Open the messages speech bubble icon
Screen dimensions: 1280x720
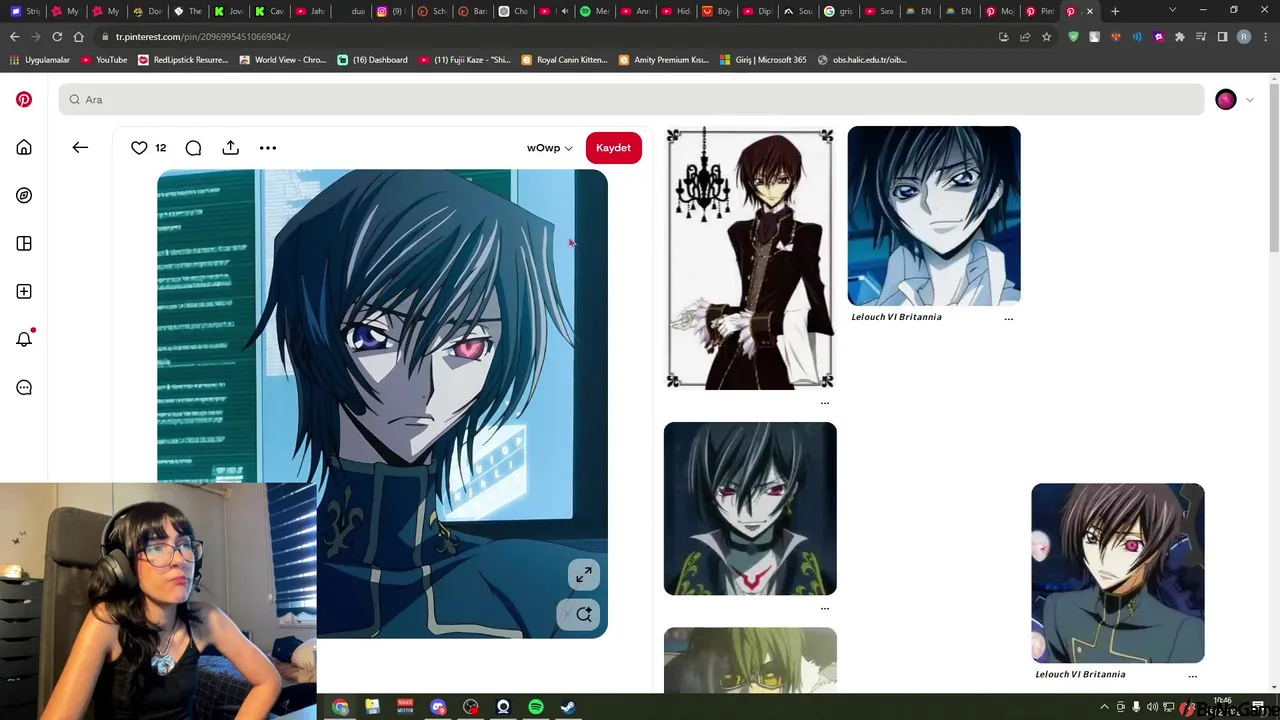coord(24,388)
